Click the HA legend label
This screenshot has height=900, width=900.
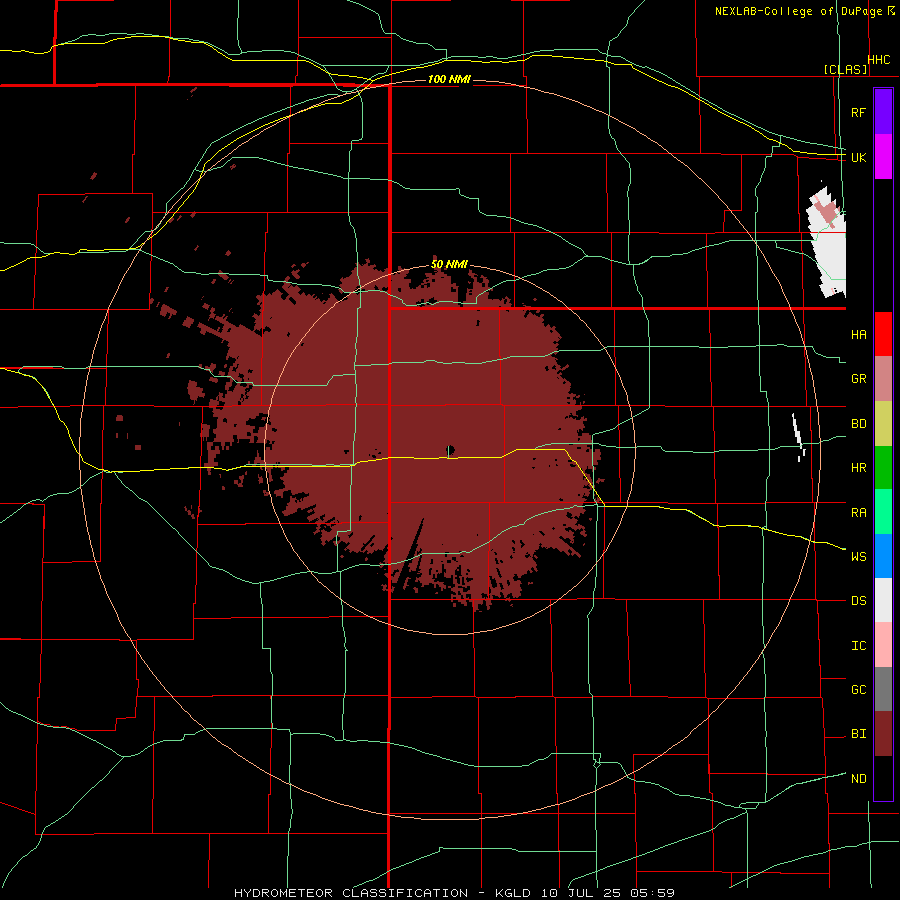[x=858, y=334]
